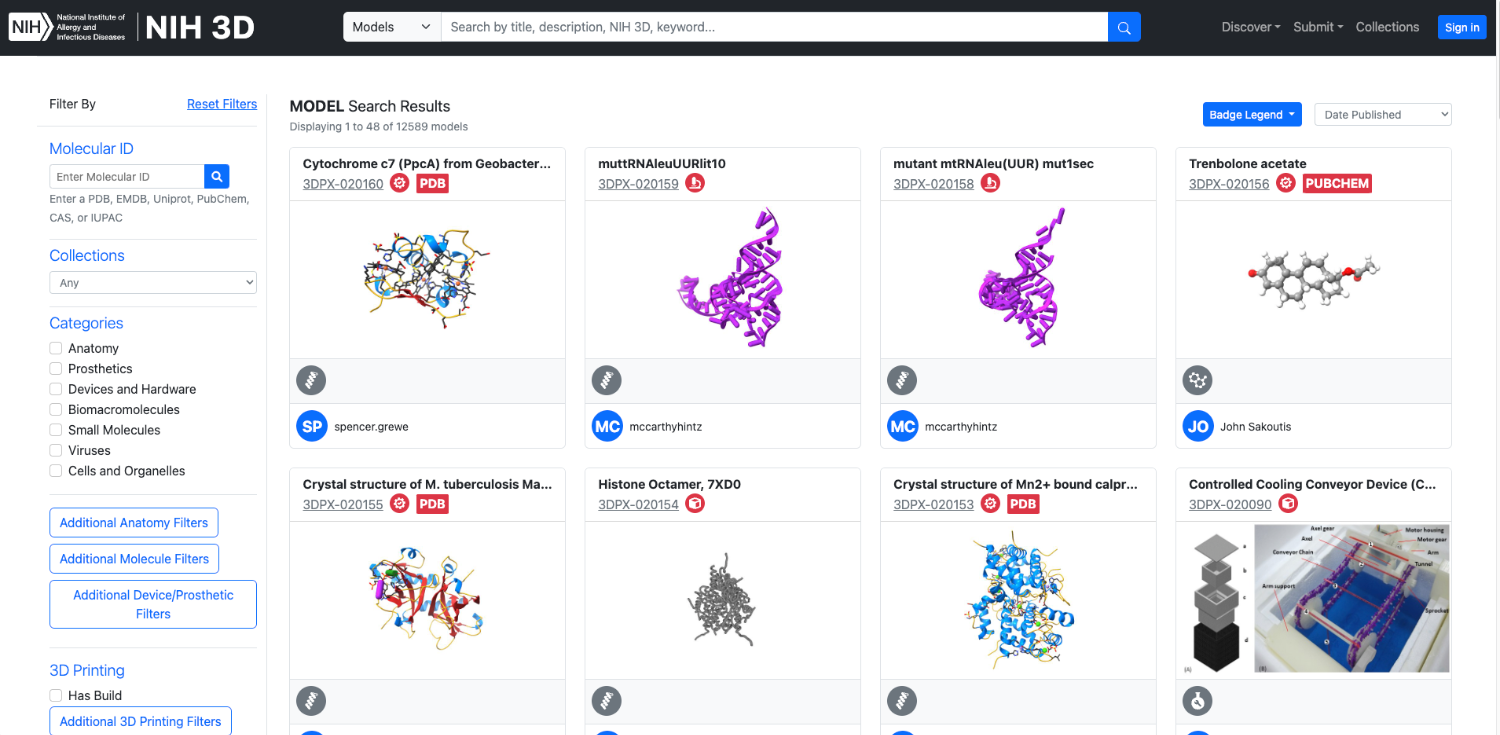Click the blue search magnifier button
This screenshot has height=735, width=1500.
coord(1124,27)
